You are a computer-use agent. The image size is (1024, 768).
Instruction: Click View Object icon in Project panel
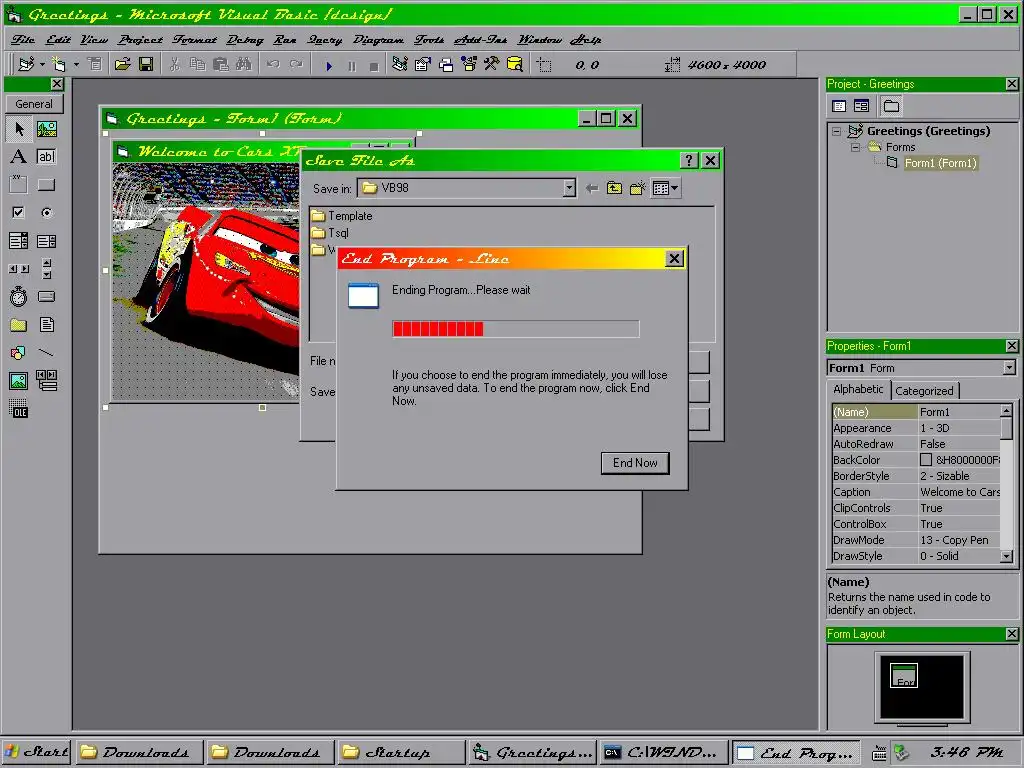point(862,106)
